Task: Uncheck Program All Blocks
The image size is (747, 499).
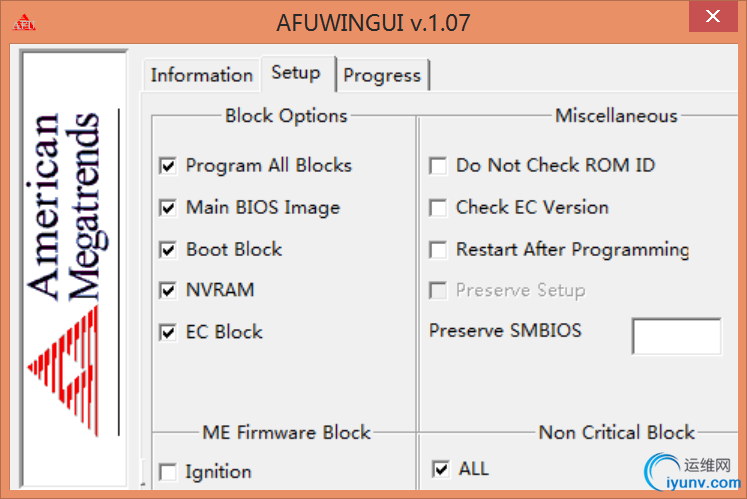Action: click(x=168, y=166)
